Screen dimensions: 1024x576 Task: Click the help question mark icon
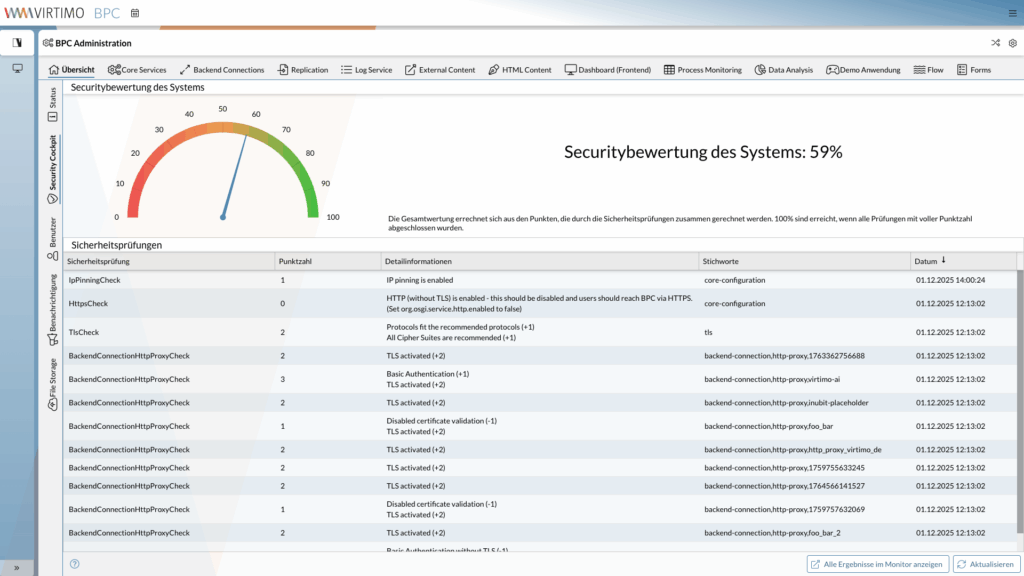(75, 564)
